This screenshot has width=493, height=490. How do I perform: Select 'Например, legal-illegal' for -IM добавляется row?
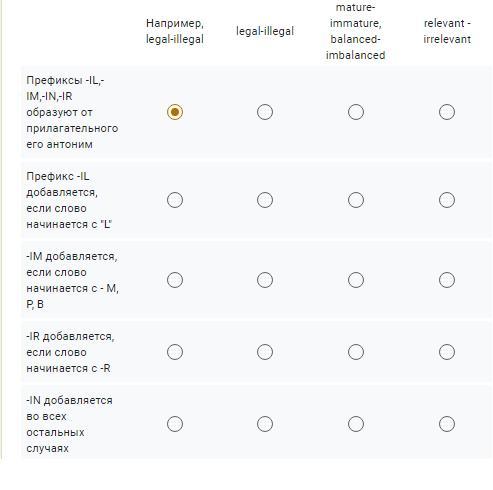coord(175,280)
